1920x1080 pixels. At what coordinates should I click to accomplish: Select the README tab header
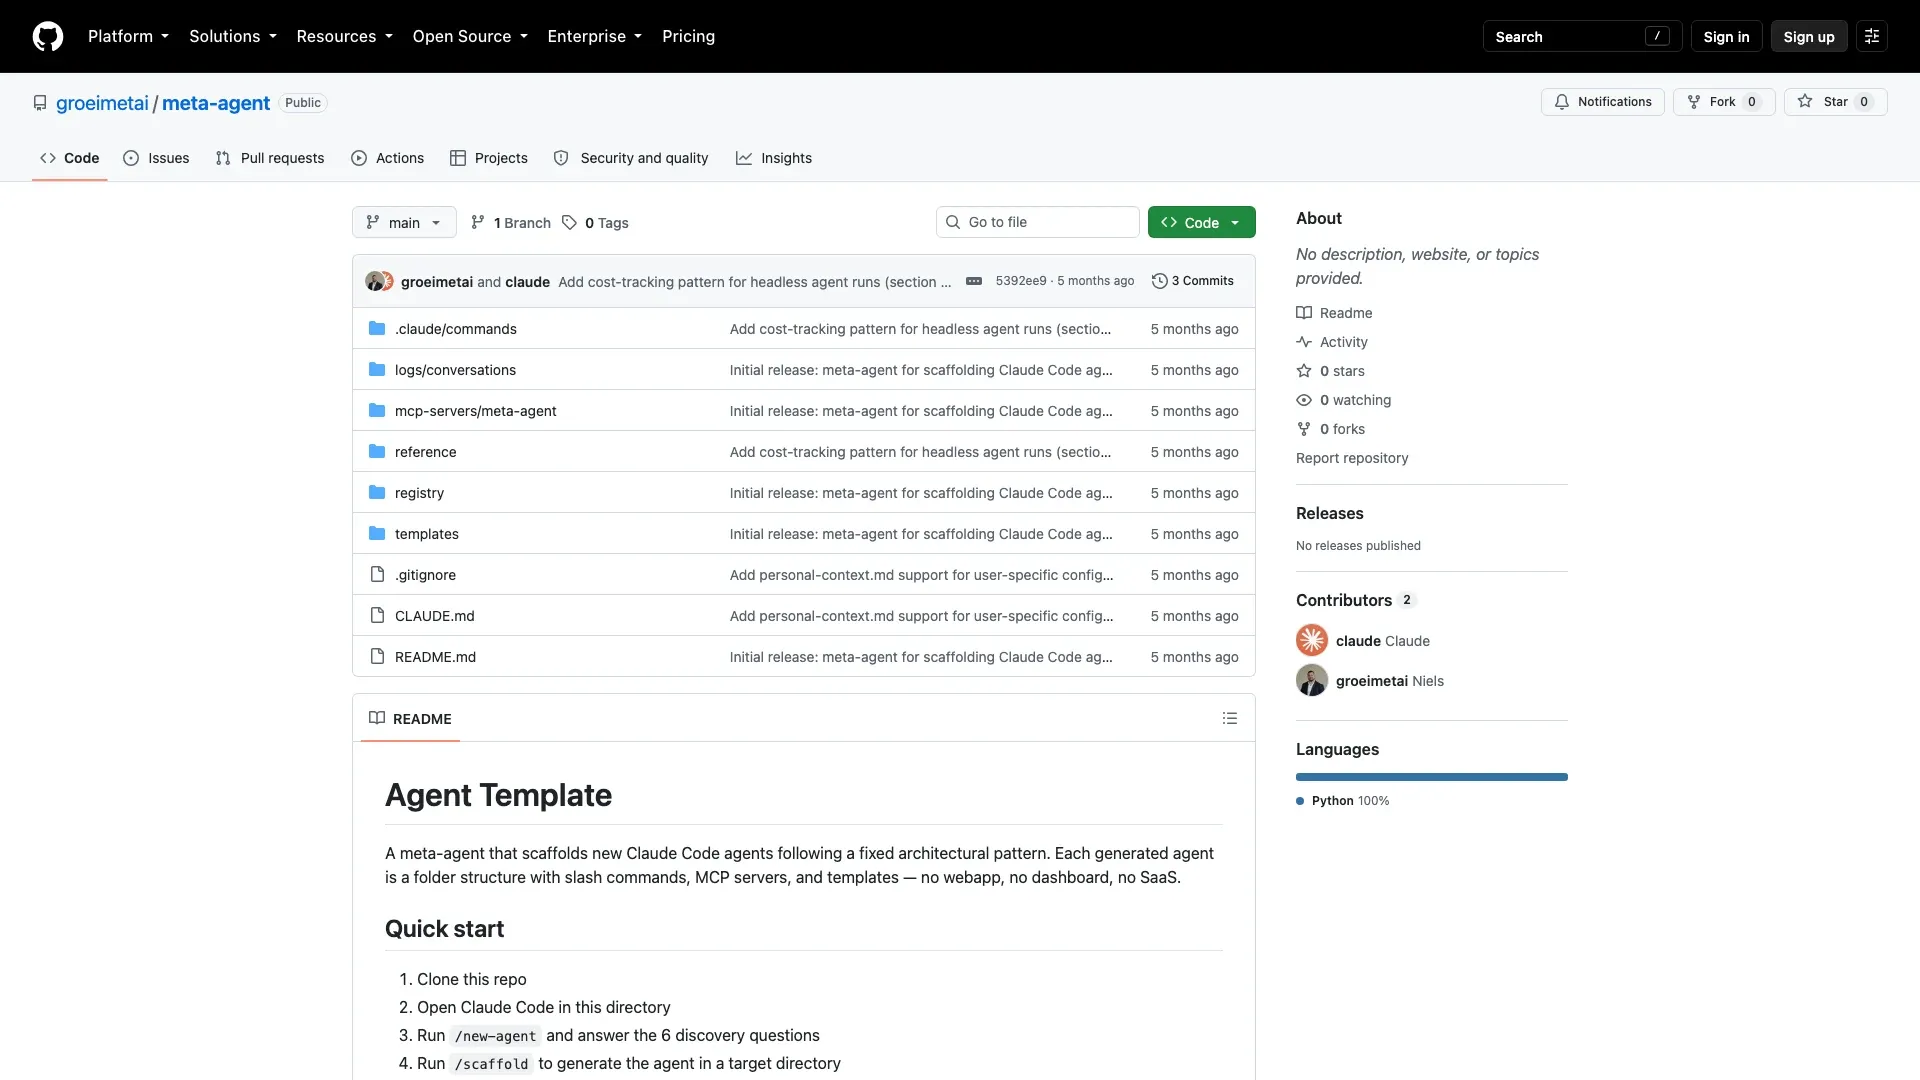tap(410, 719)
